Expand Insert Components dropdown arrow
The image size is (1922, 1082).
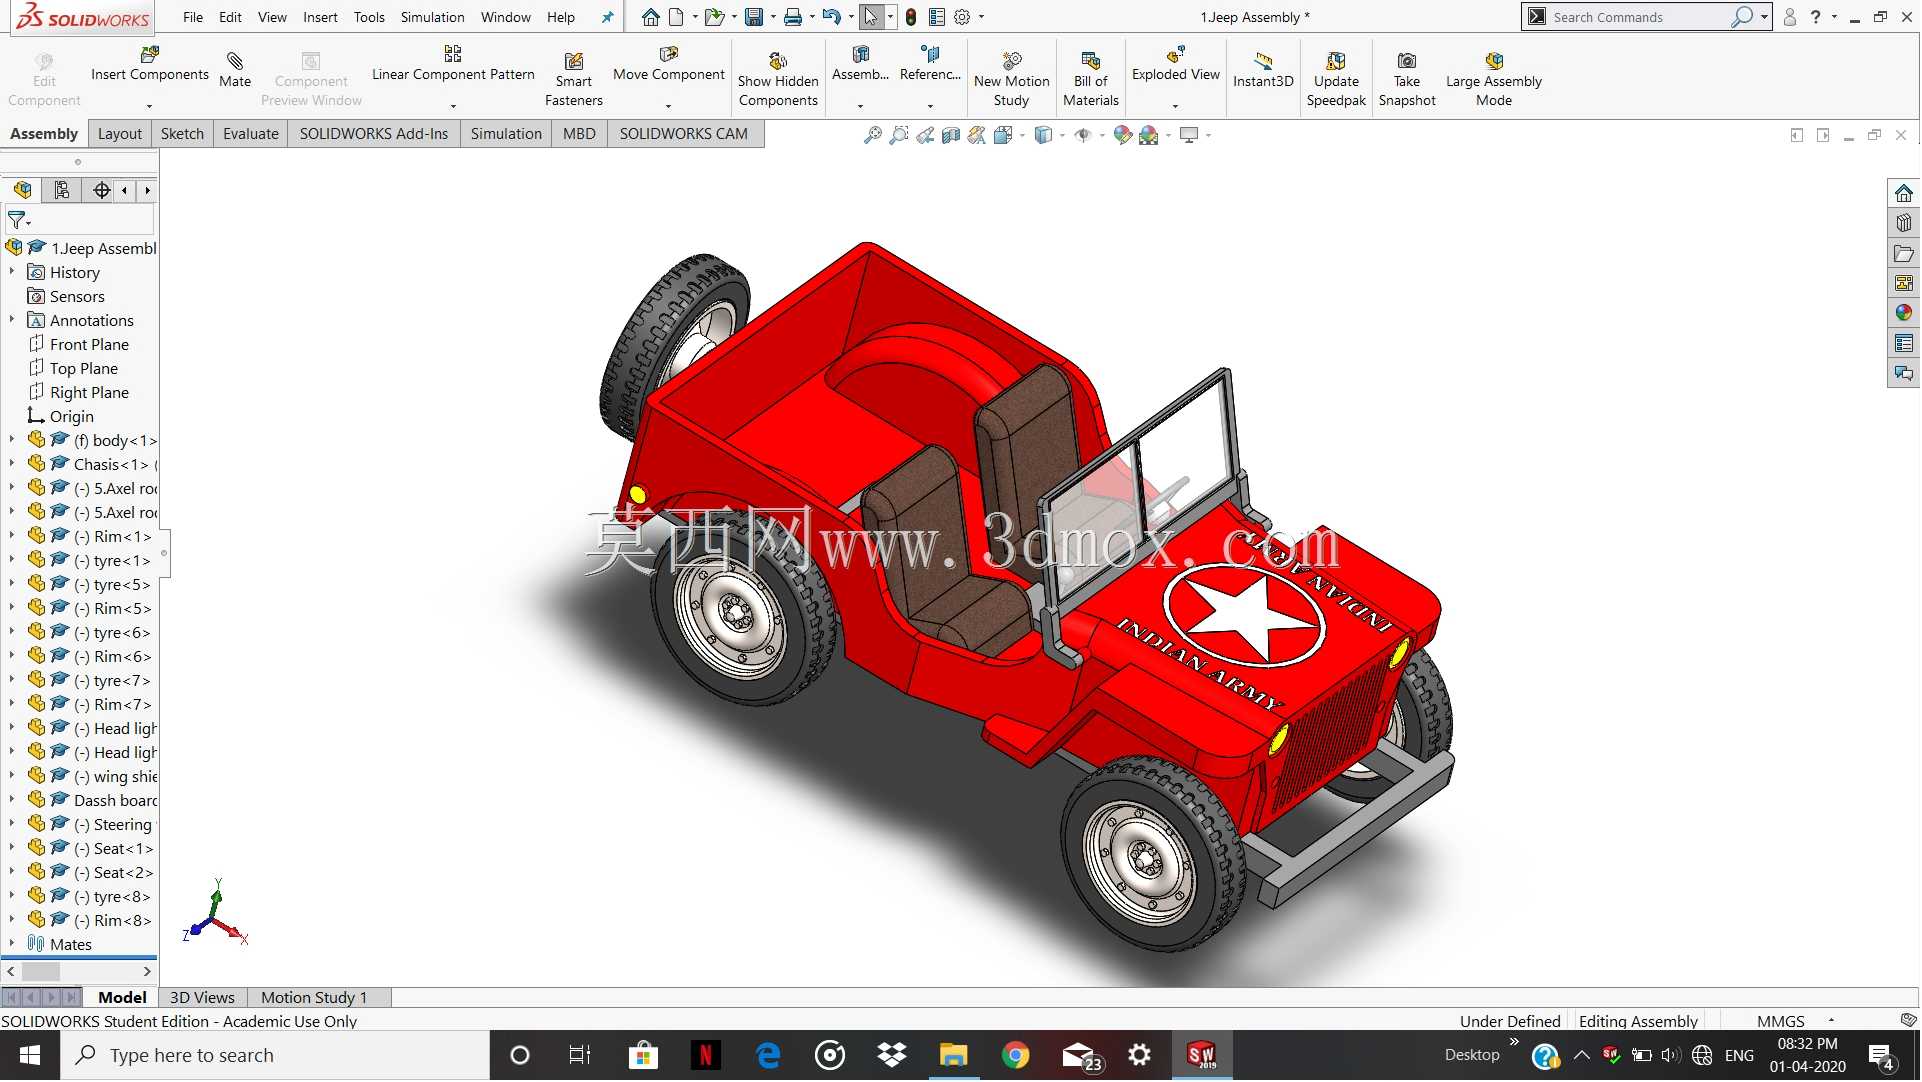click(x=149, y=106)
